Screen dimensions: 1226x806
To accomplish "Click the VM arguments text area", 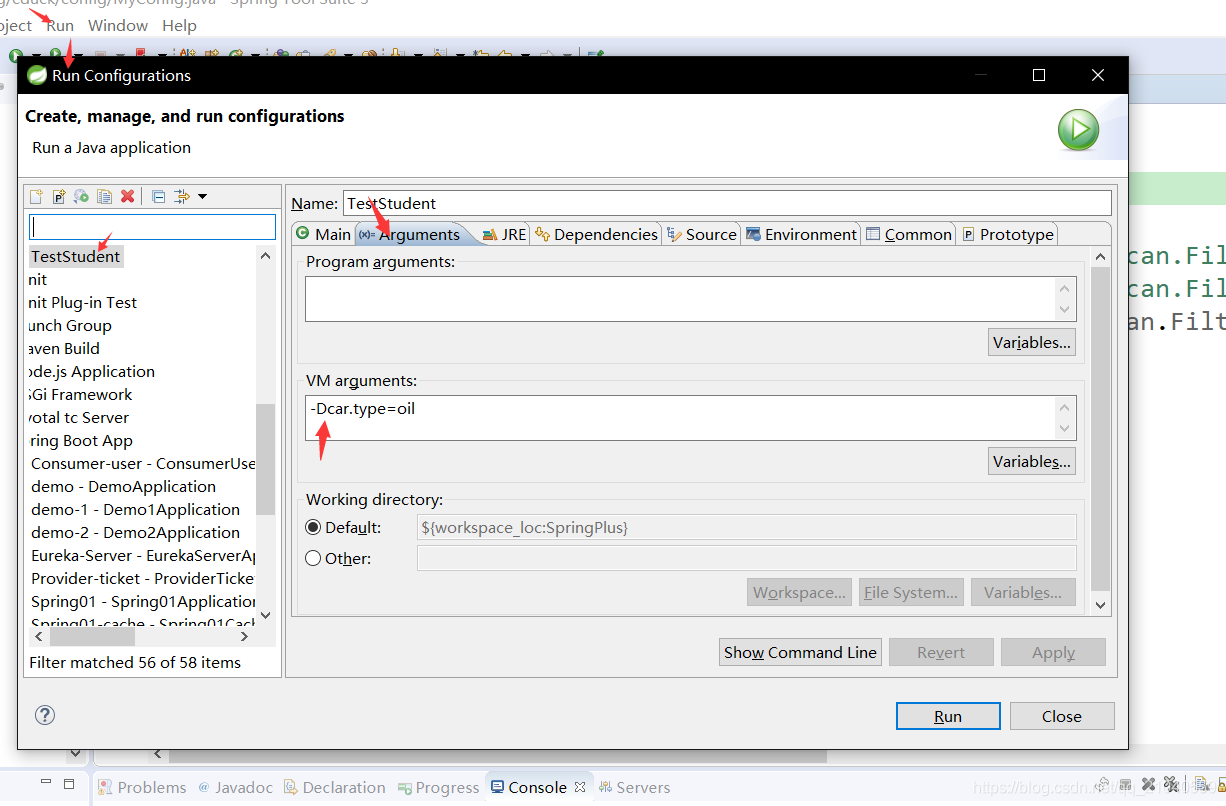I will [680, 418].
